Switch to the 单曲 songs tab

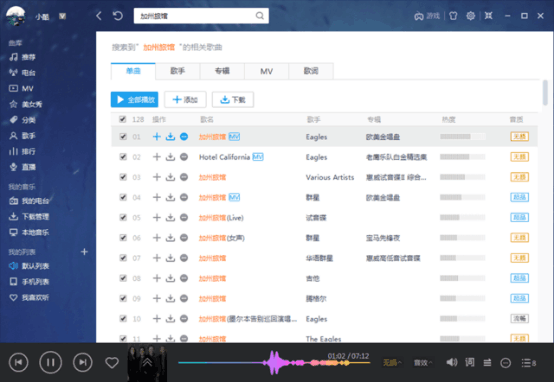click(x=133, y=71)
